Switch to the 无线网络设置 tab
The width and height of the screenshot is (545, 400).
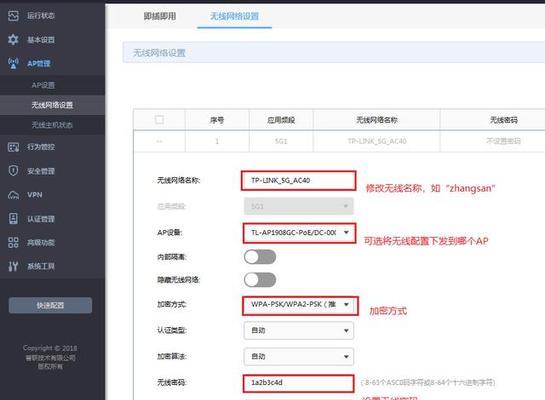tap(234, 16)
